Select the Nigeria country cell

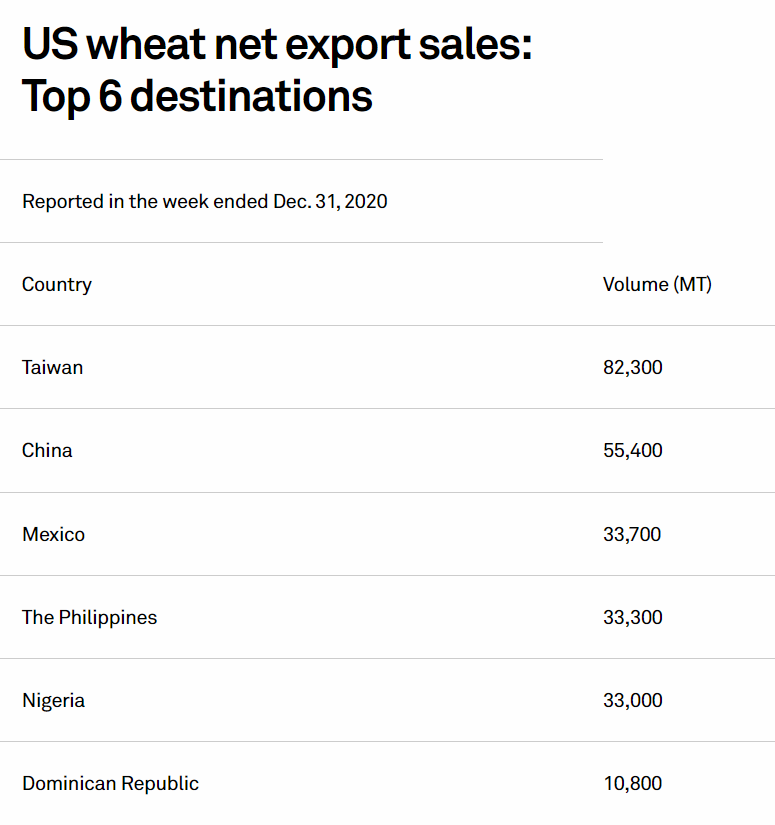click(54, 700)
